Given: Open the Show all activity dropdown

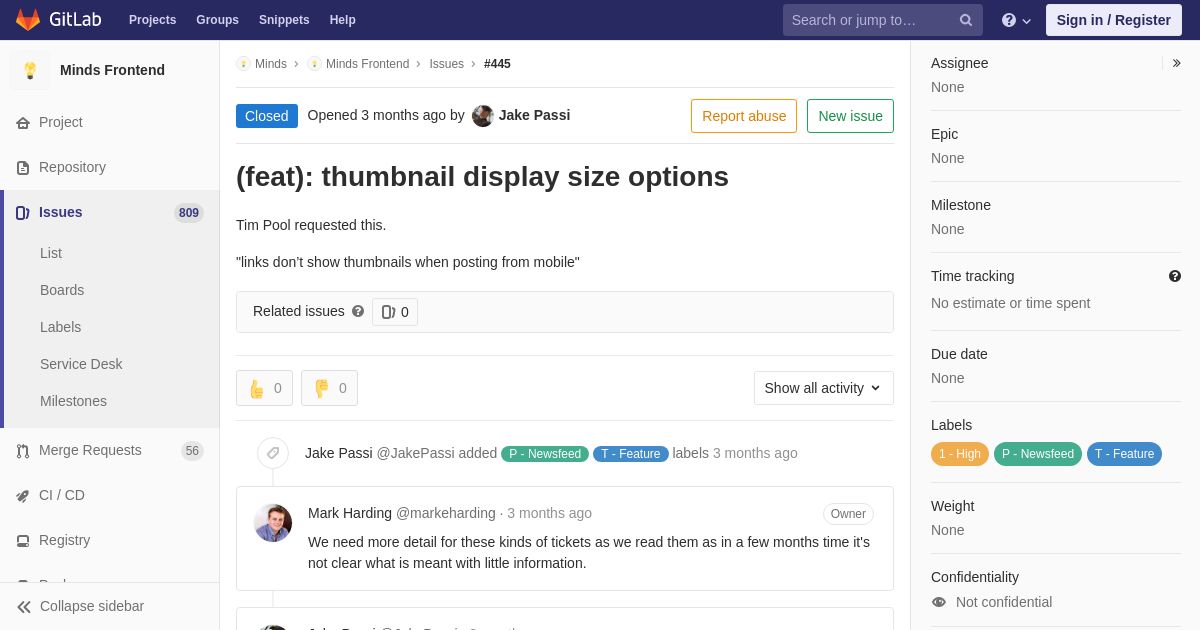Looking at the screenshot, I should click(824, 388).
